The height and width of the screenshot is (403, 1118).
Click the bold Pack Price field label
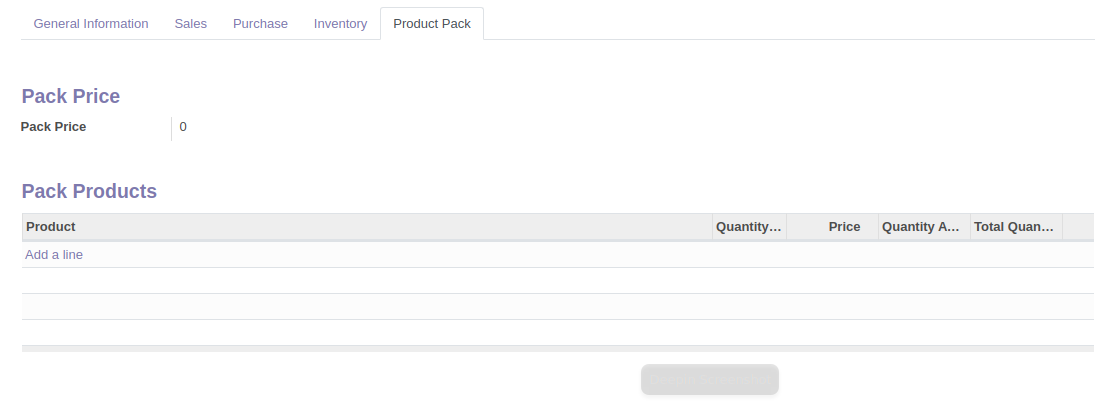point(53,127)
